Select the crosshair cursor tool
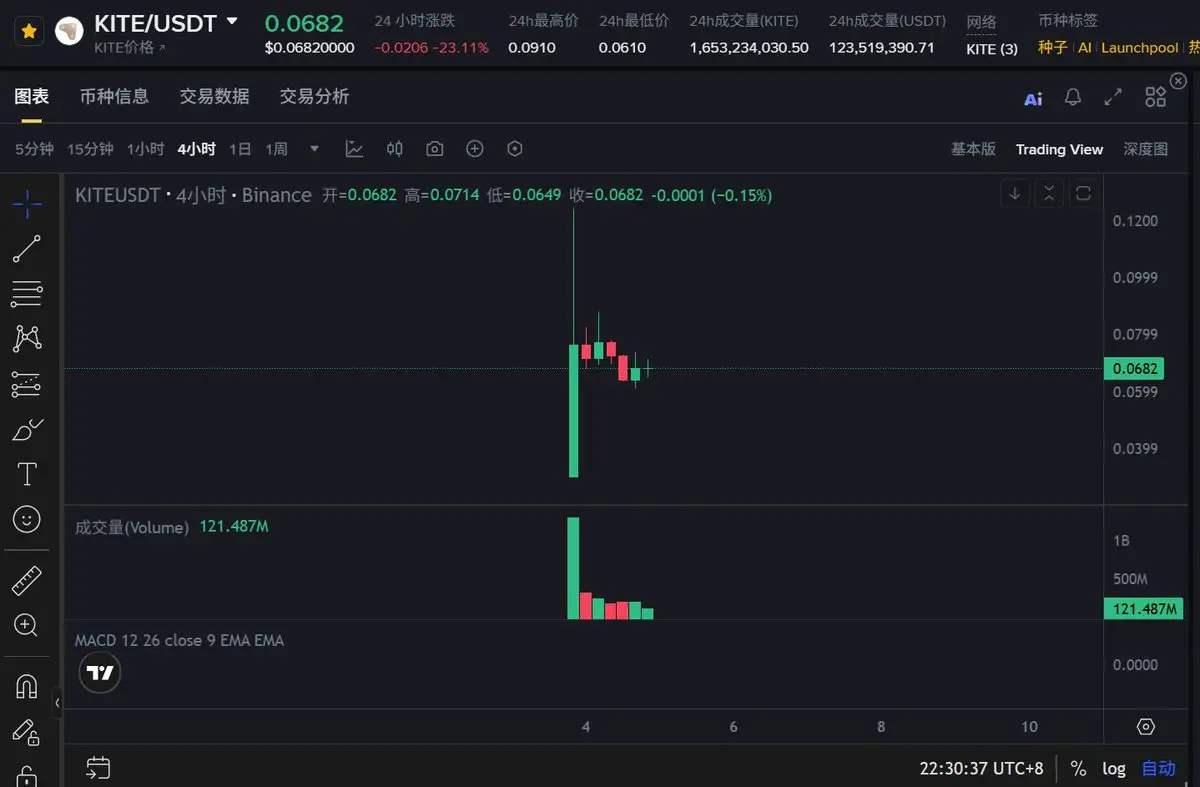This screenshot has height=787, width=1200. tap(27, 204)
